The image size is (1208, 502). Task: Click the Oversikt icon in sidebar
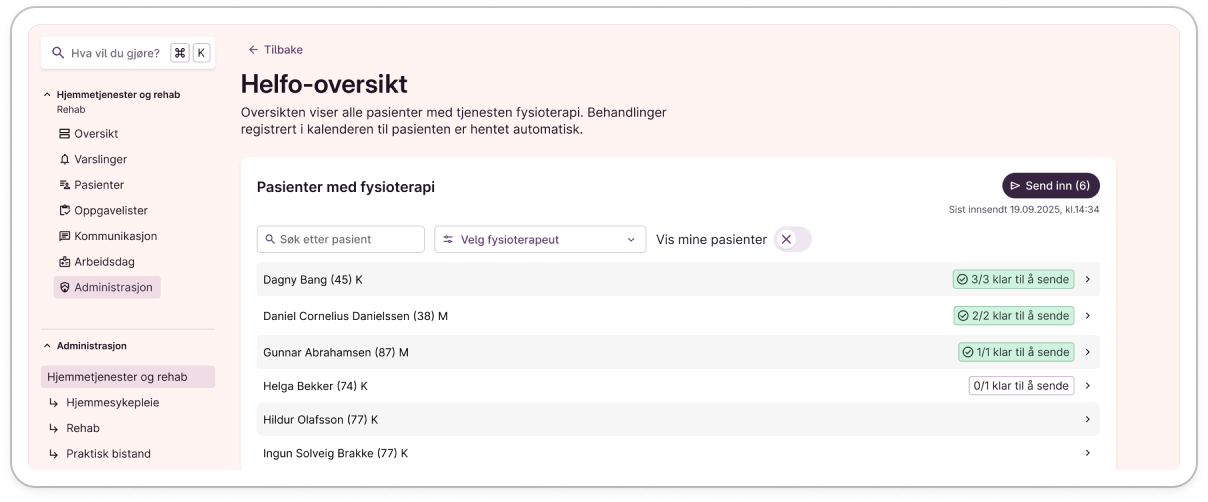click(65, 134)
